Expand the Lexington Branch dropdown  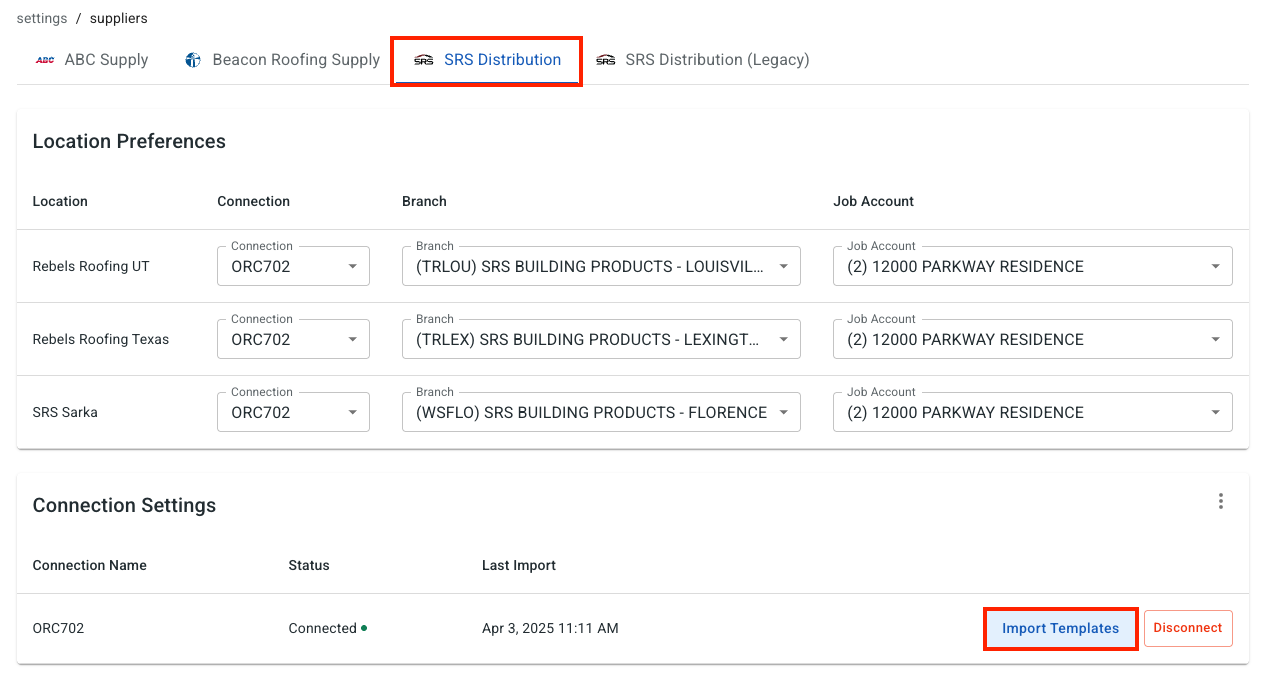(x=601, y=339)
